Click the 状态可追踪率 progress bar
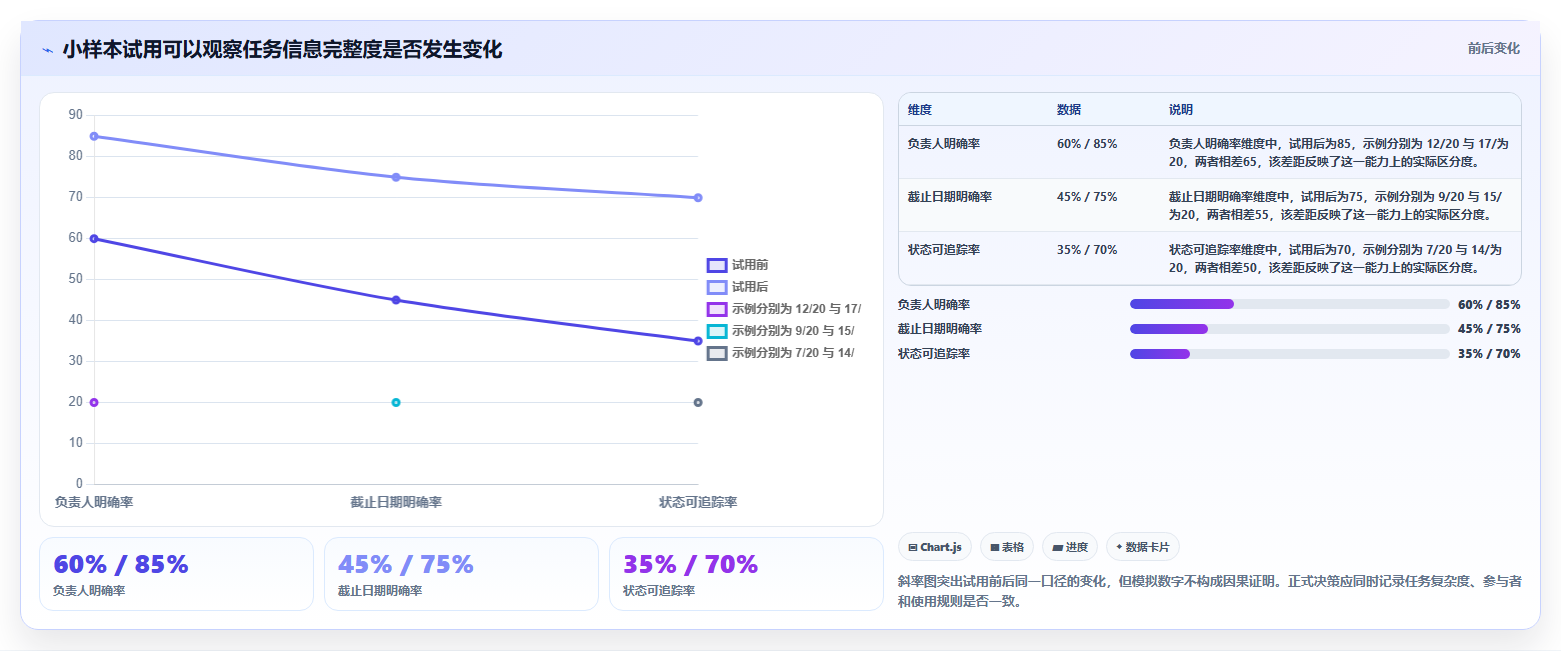 (x=1289, y=354)
